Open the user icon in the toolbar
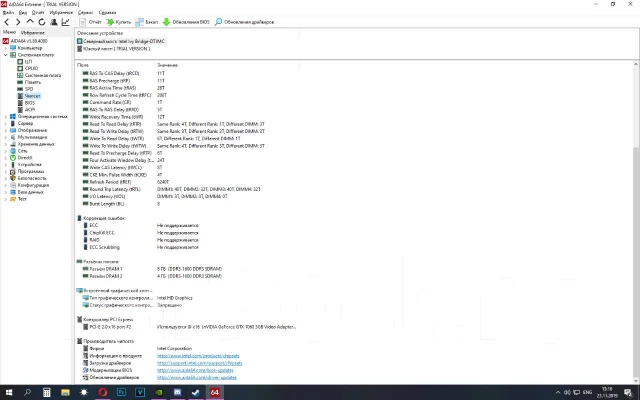Viewport: 640px width, 400px height. pos(53,22)
